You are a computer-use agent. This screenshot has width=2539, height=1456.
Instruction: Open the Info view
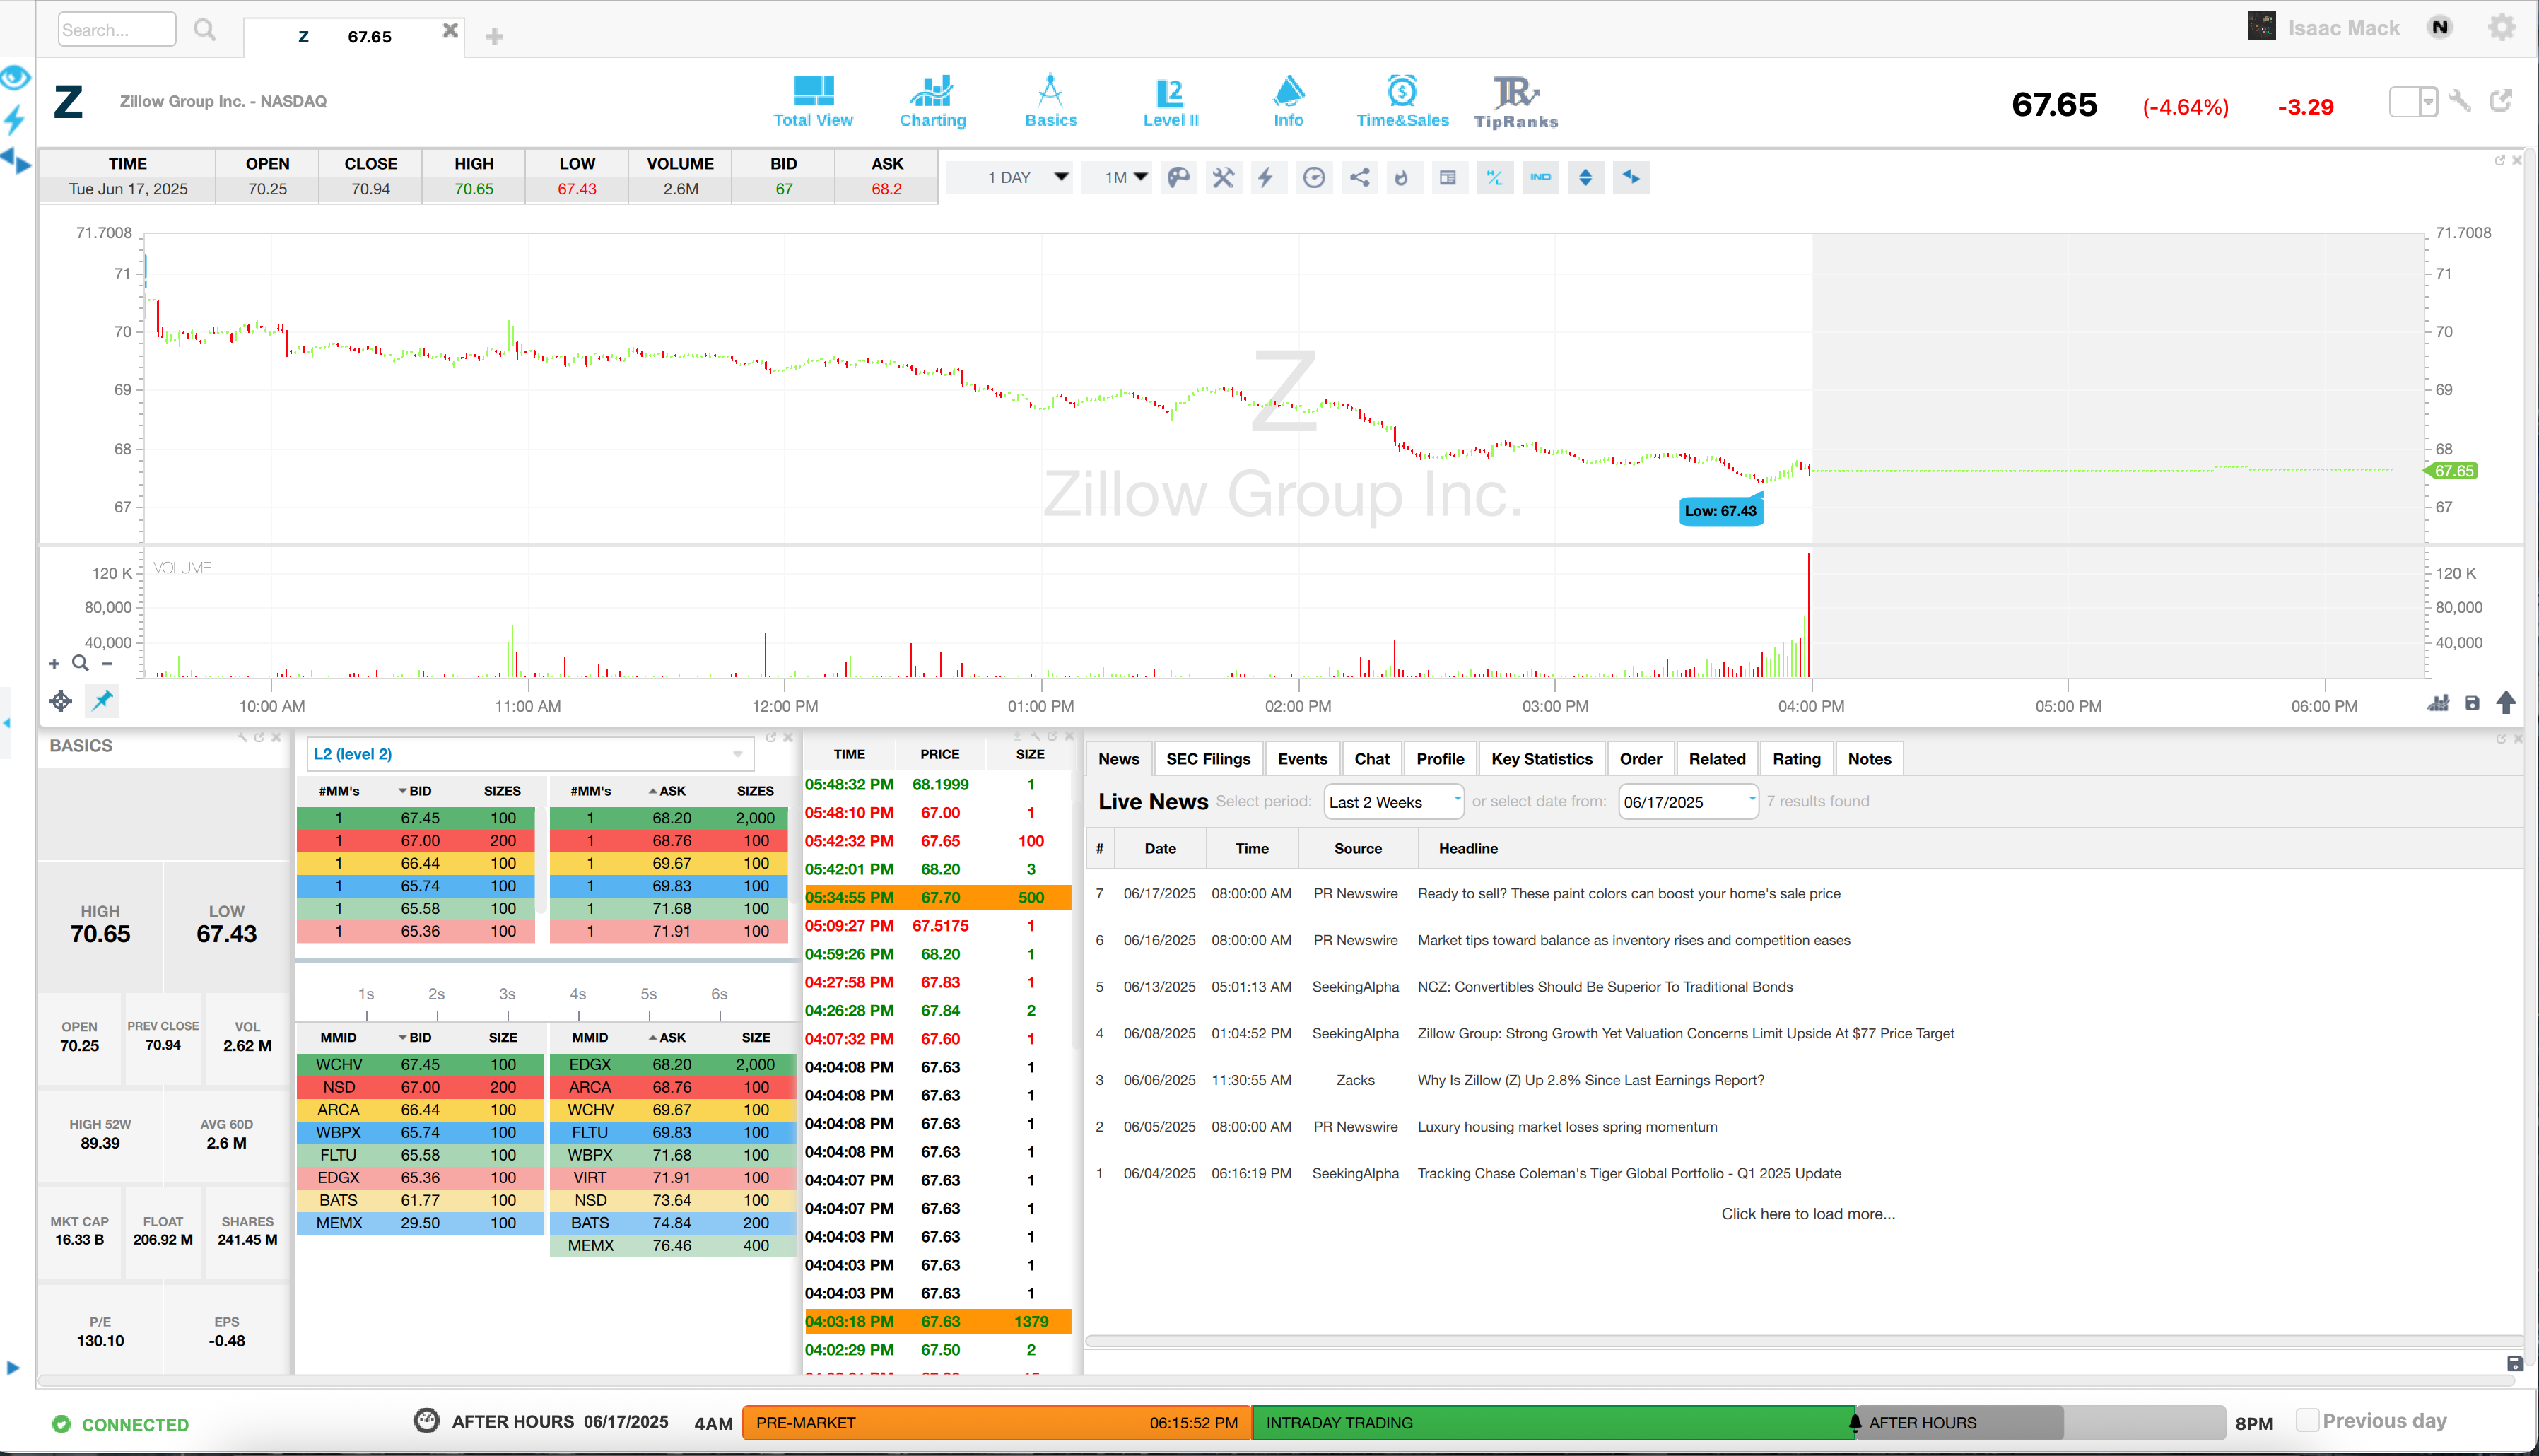pos(1288,102)
